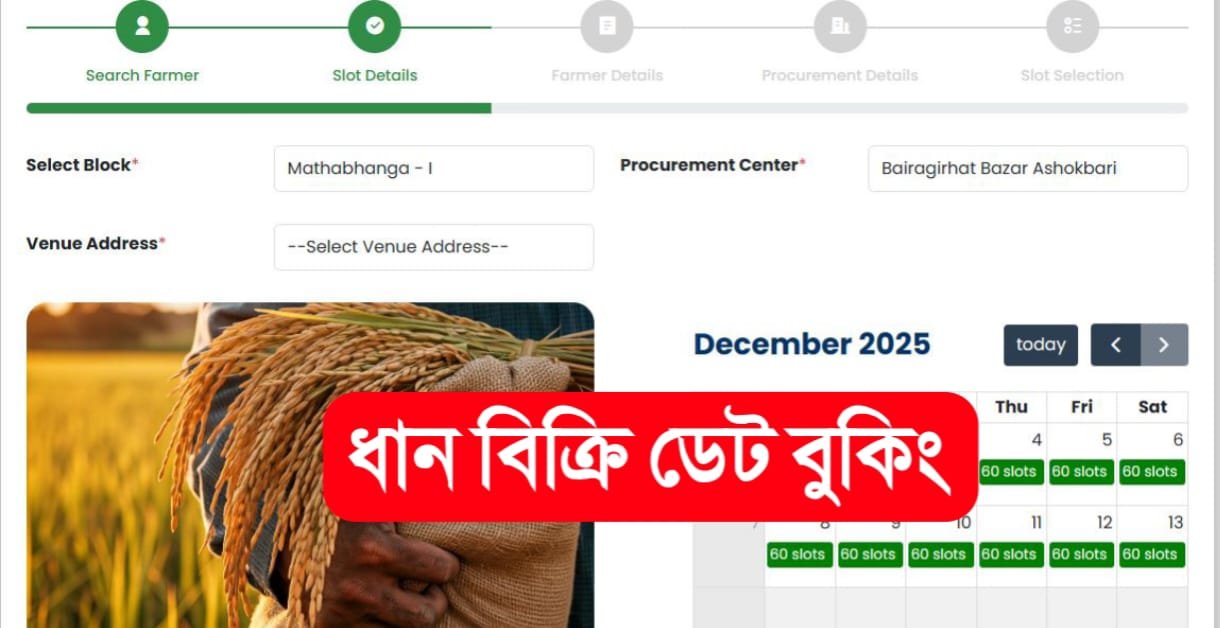
Task: Click the Slot Details checkmark step icon
Action: click(x=374, y=27)
